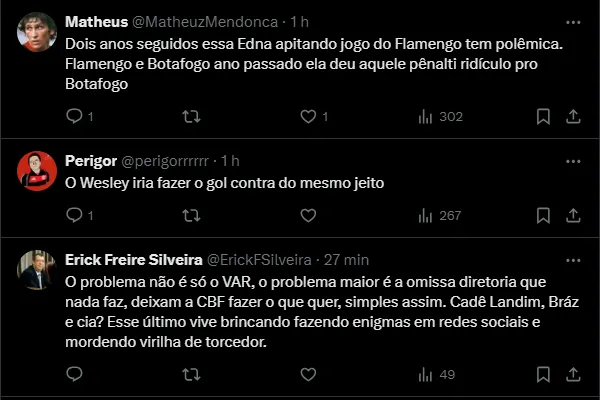Like Perigor's tweet
The height and width of the screenshot is (400, 600).
coord(308,215)
